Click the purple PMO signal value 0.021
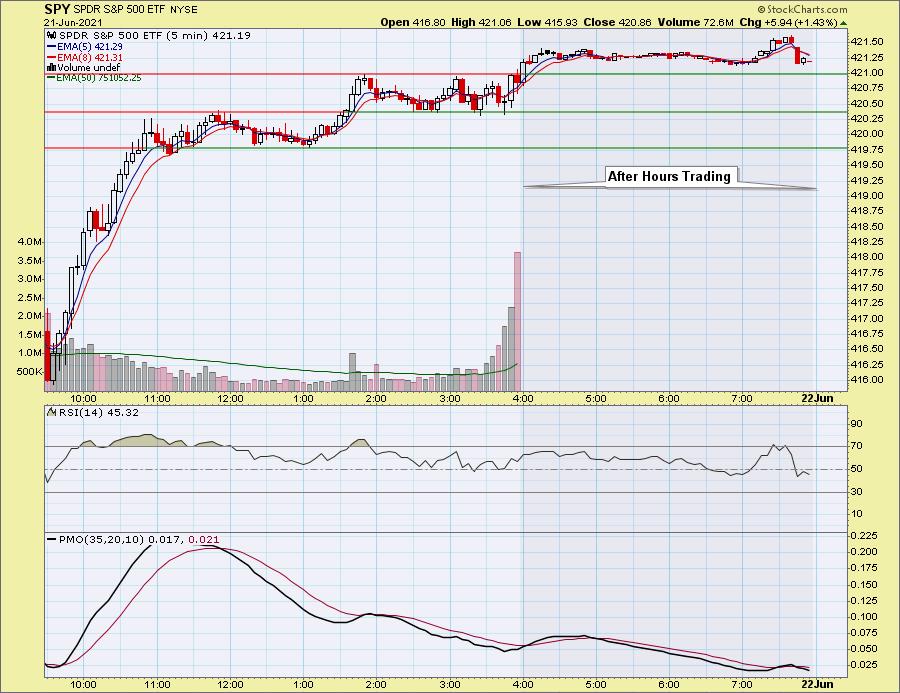The height and width of the screenshot is (693, 900). pyautogui.click(x=203, y=540)
